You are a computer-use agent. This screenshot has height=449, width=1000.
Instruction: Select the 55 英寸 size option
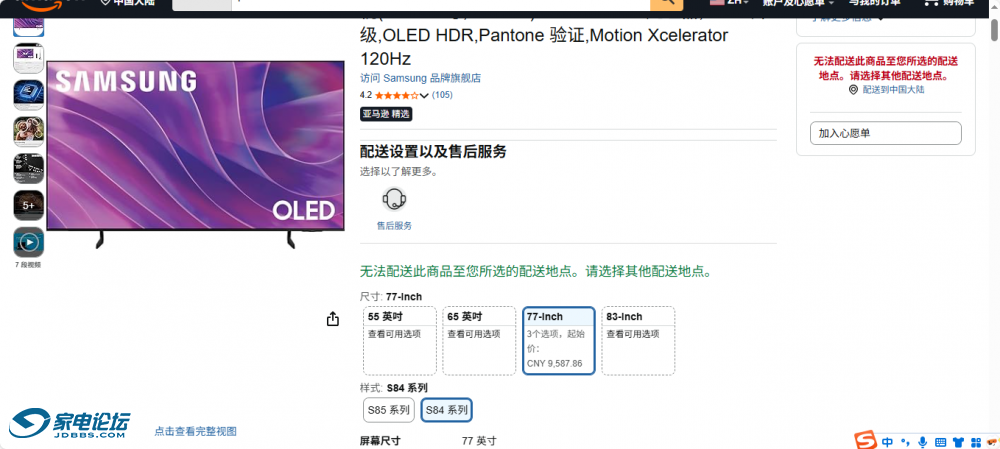[400, 340]
